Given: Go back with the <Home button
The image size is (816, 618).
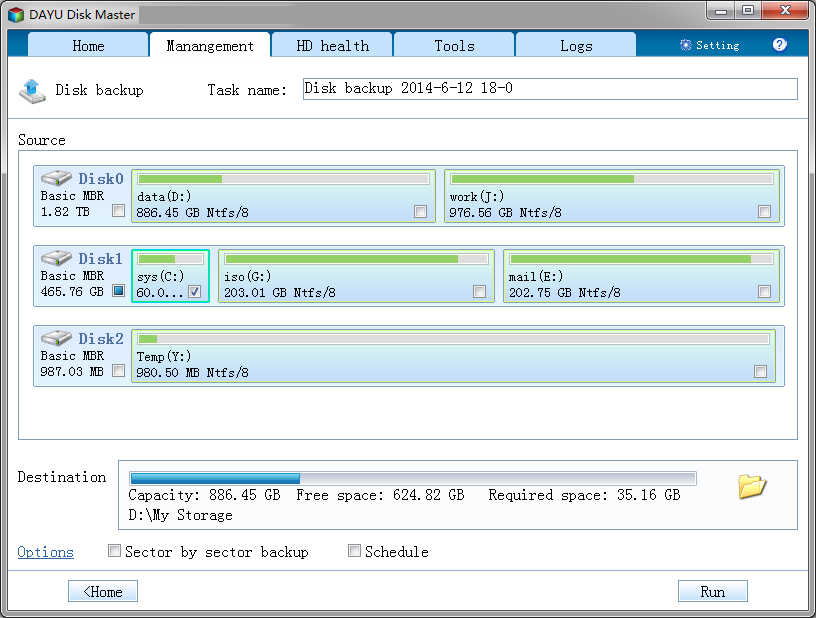Looking at the screenshot, I should pos(103,591).
